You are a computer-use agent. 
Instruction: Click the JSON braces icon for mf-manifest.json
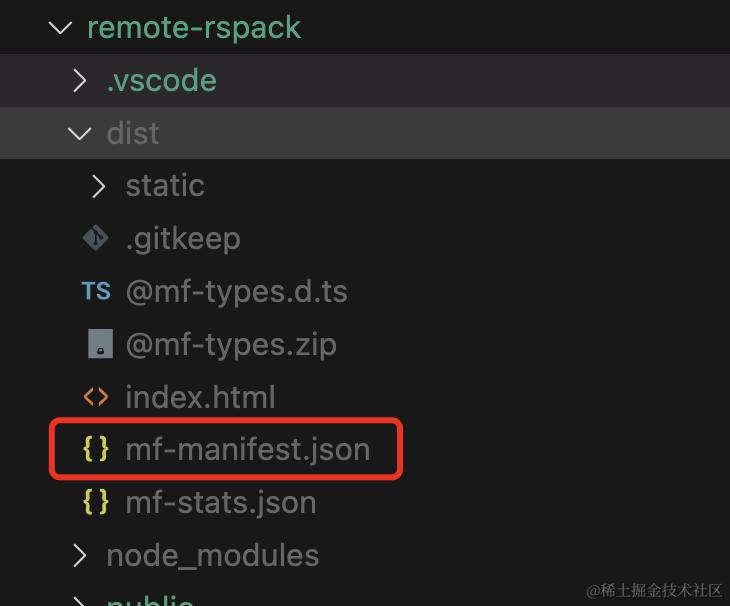[96, 449]
